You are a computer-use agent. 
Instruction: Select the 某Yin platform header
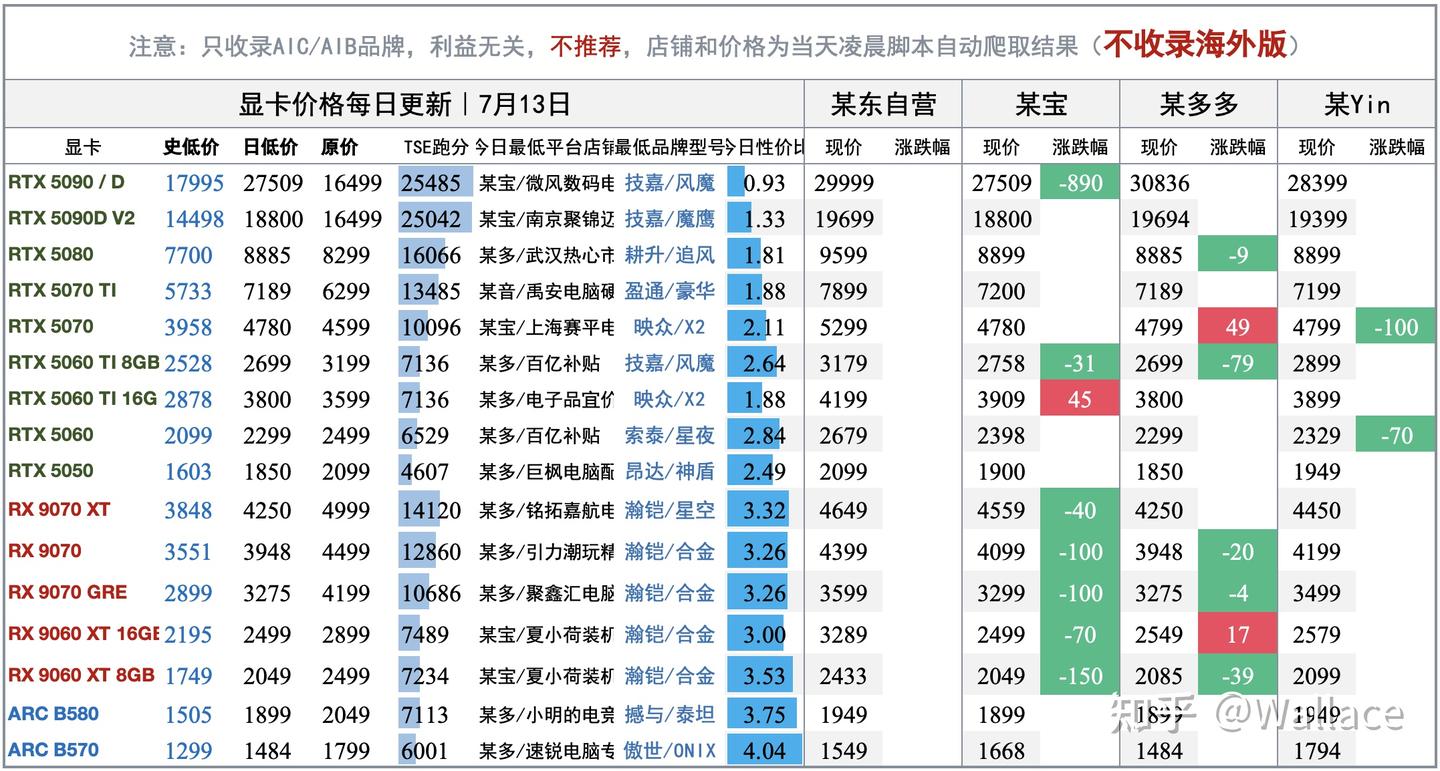coord(1357,103)
